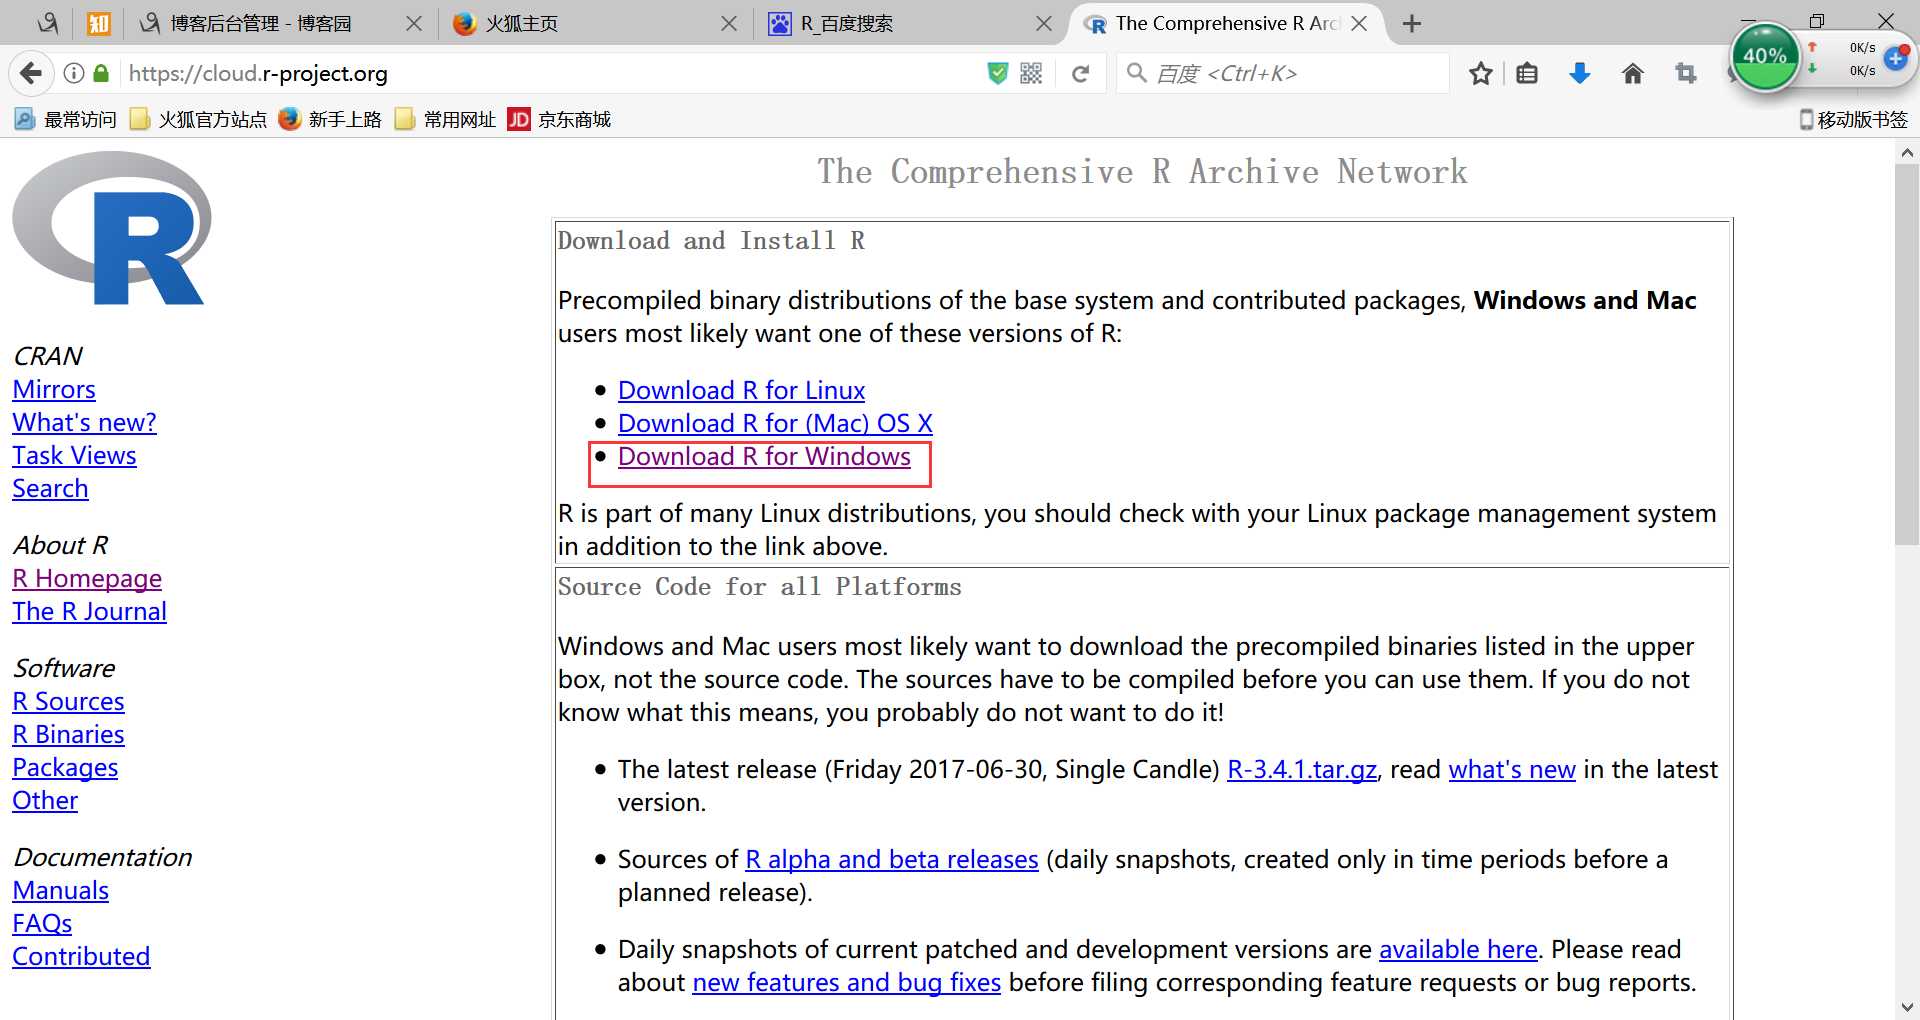Viewport: 1920px width, 1020px height.
Task: Click Download R for Windows link
Action: (764, 456)
